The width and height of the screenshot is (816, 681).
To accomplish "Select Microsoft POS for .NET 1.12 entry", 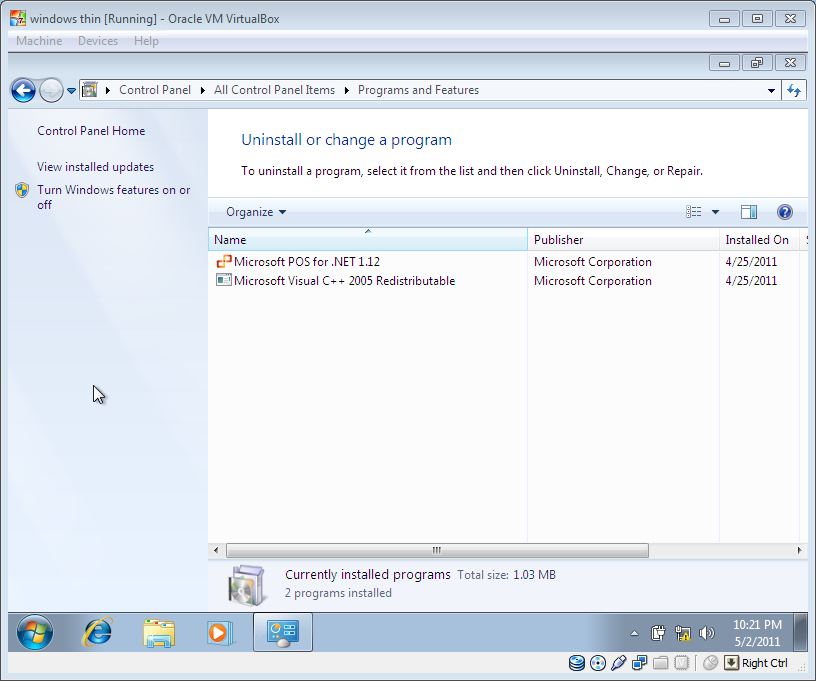I will [307, 262].
